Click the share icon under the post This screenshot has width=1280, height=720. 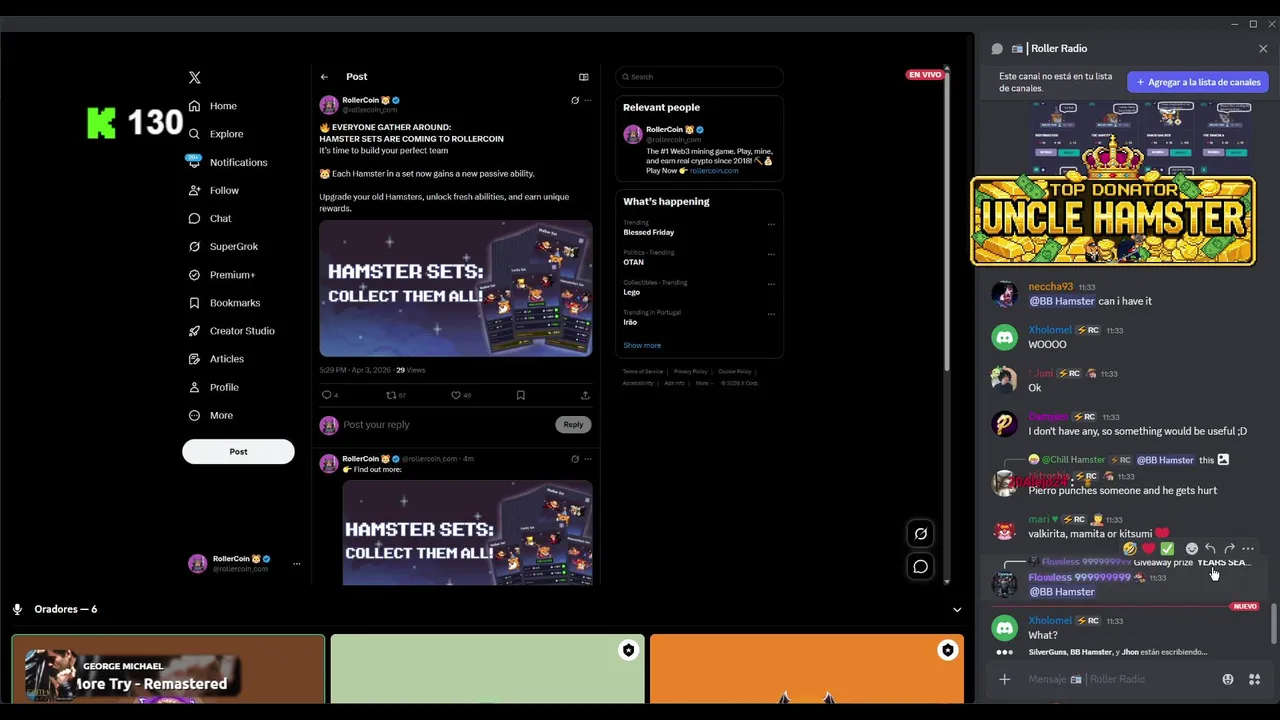pos(585,395)
